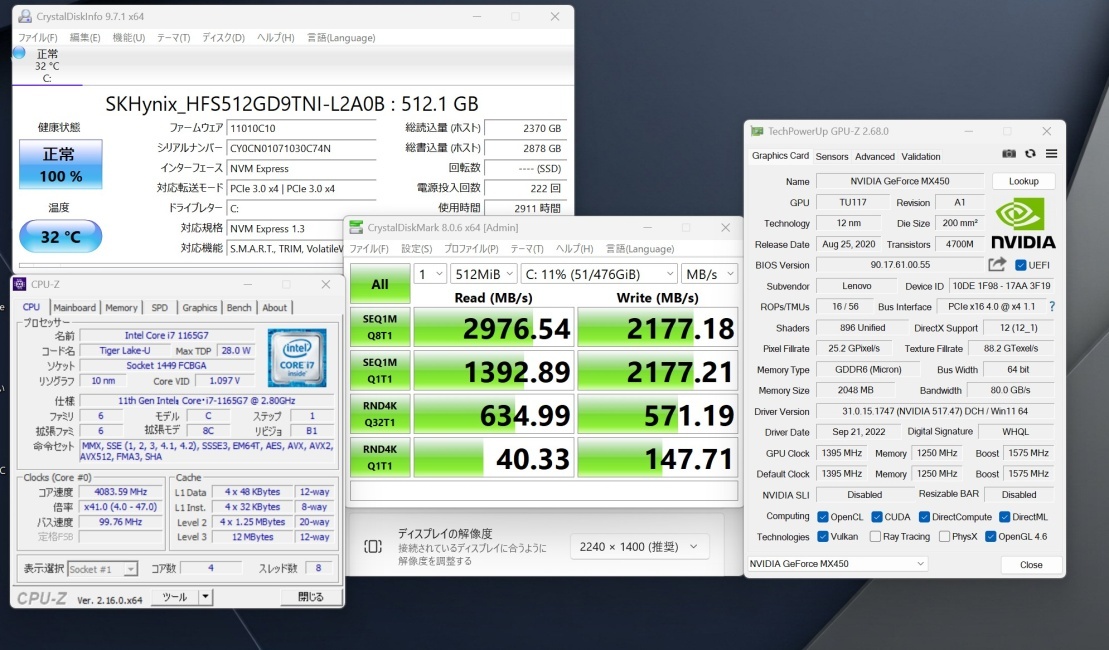Click the blue disk status icon for drive C:
The width and height of the screenshot is (1109, 650).
pos(19,53)
